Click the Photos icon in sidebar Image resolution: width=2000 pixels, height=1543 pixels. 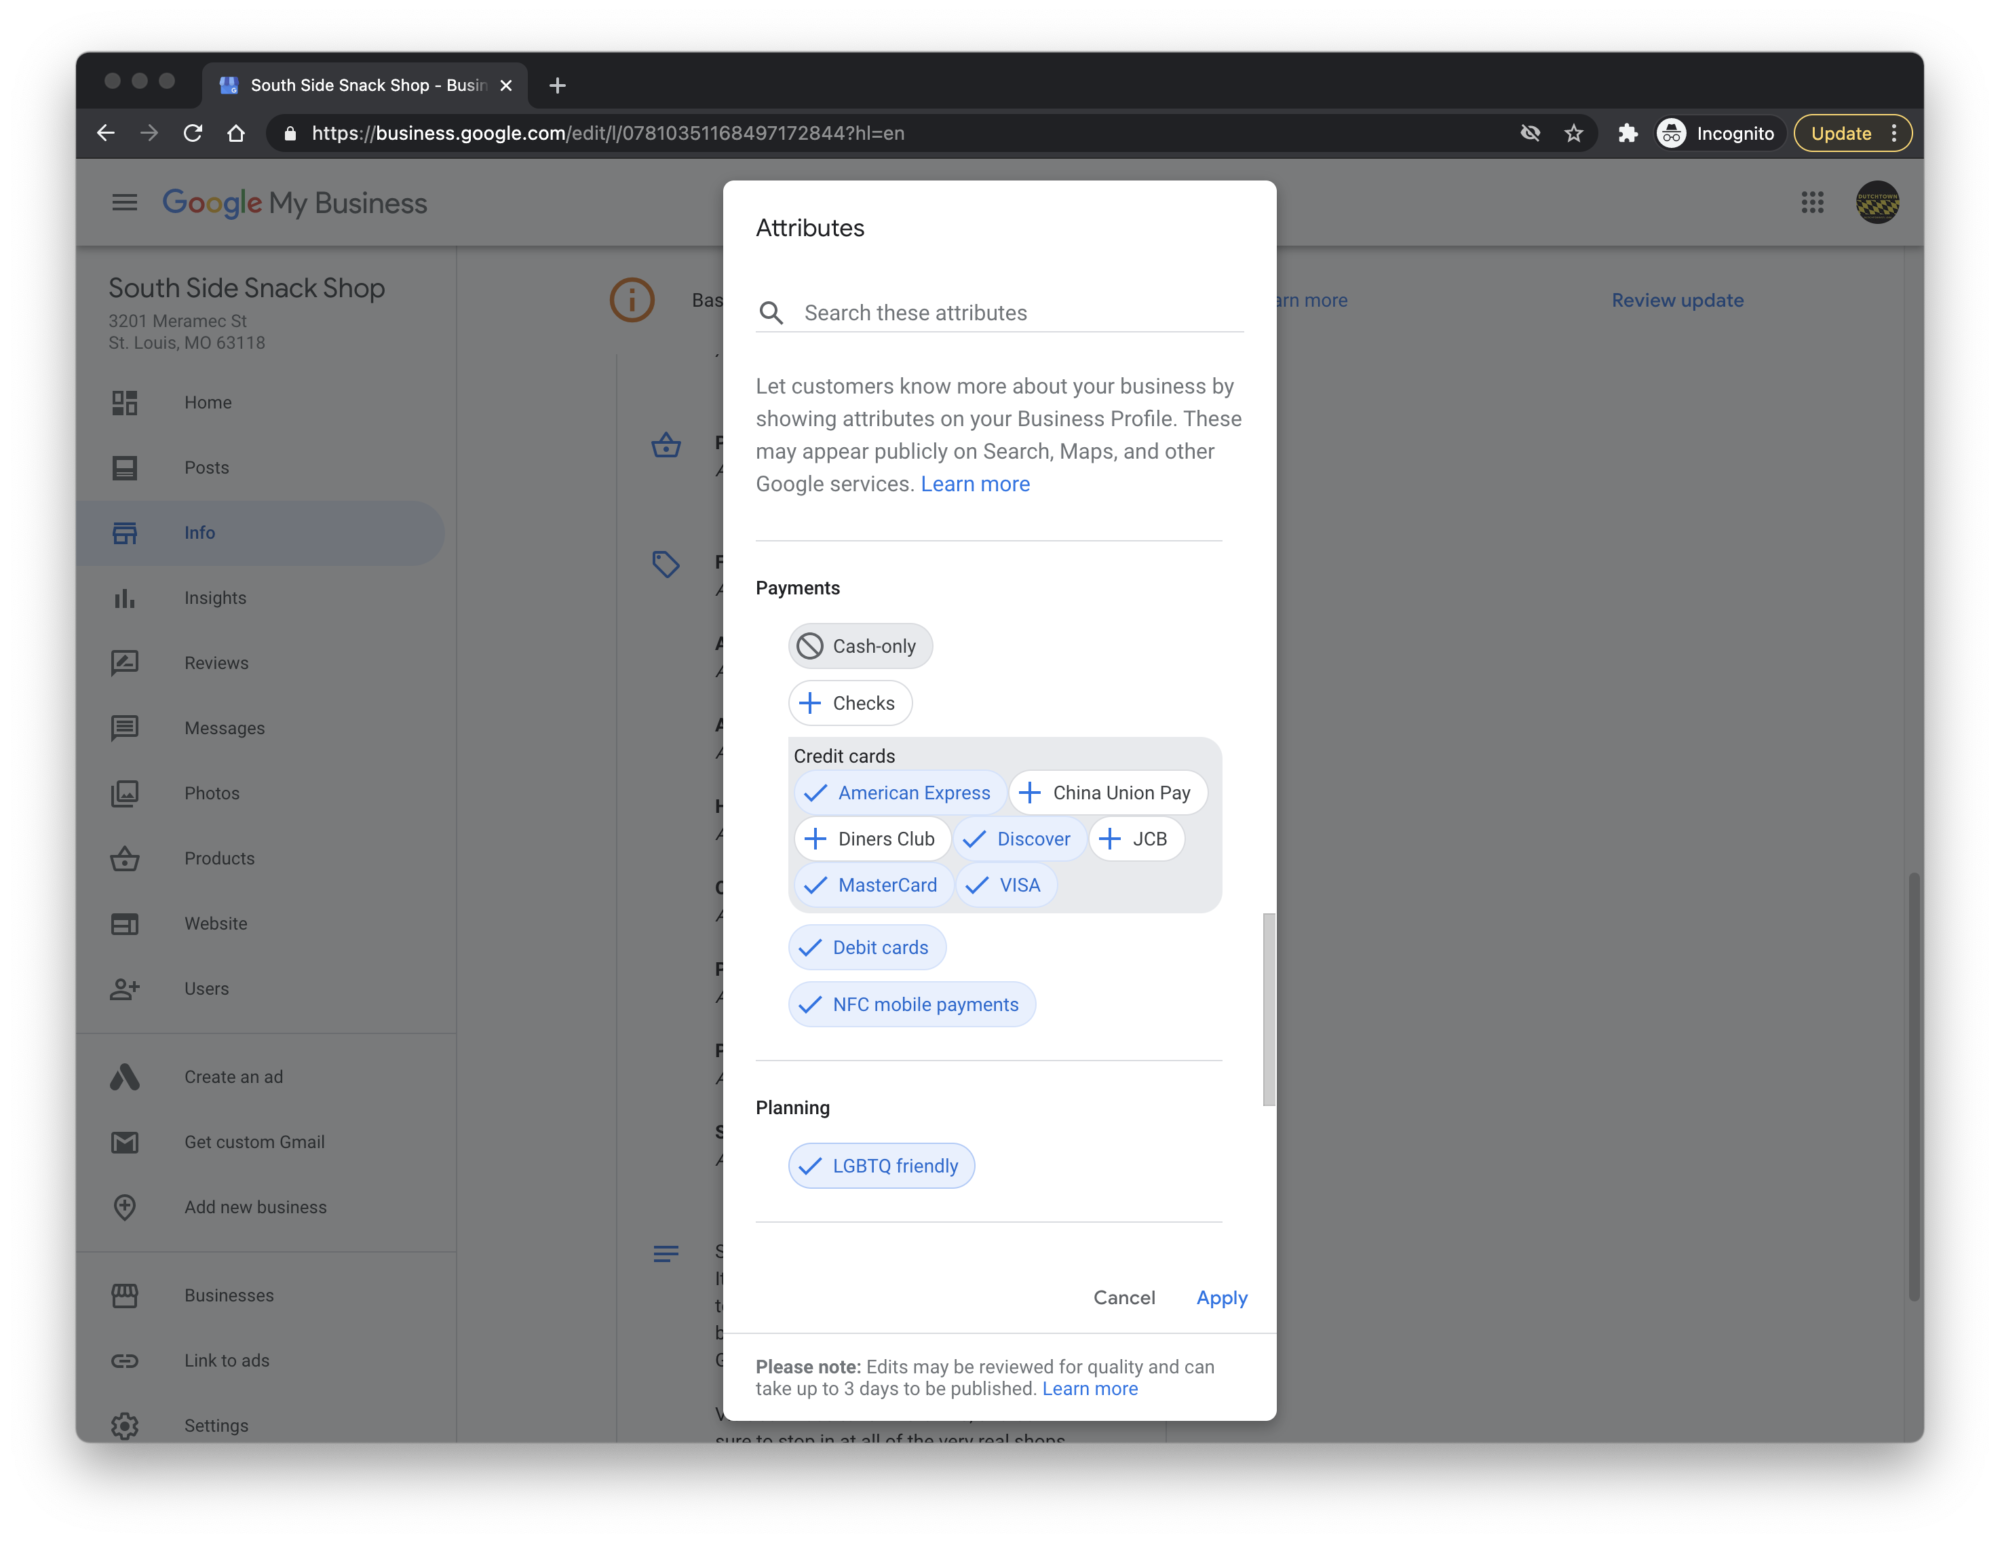pos(124,793)
